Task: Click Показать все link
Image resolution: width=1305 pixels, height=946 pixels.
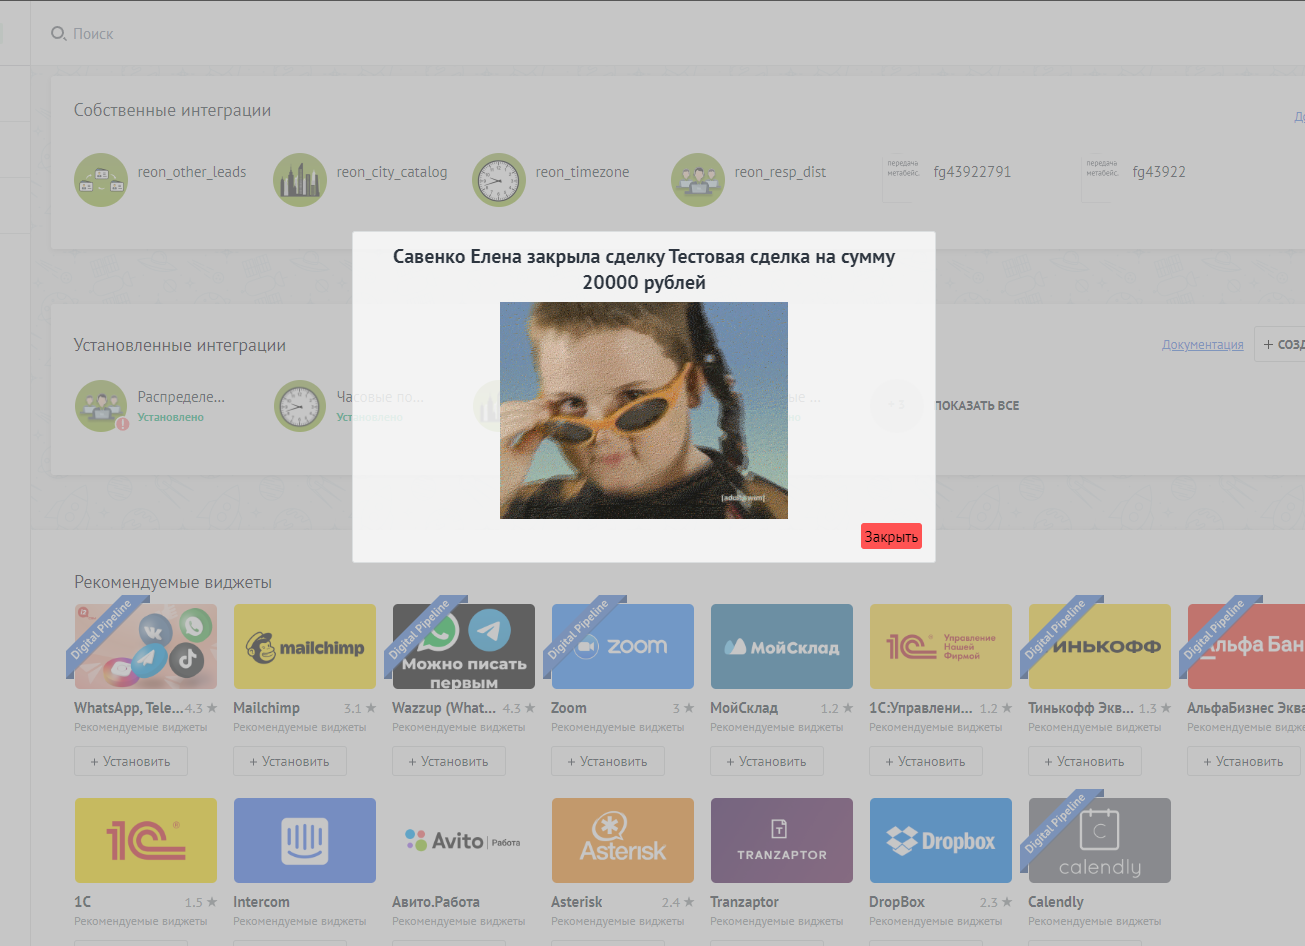Action: (x=977, y=406)
